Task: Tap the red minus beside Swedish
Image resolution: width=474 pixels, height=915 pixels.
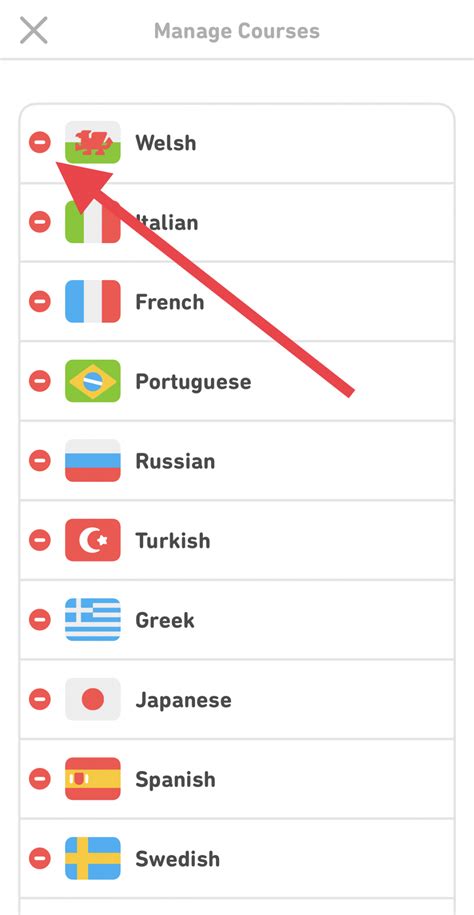Action: [x=40, y=858]
